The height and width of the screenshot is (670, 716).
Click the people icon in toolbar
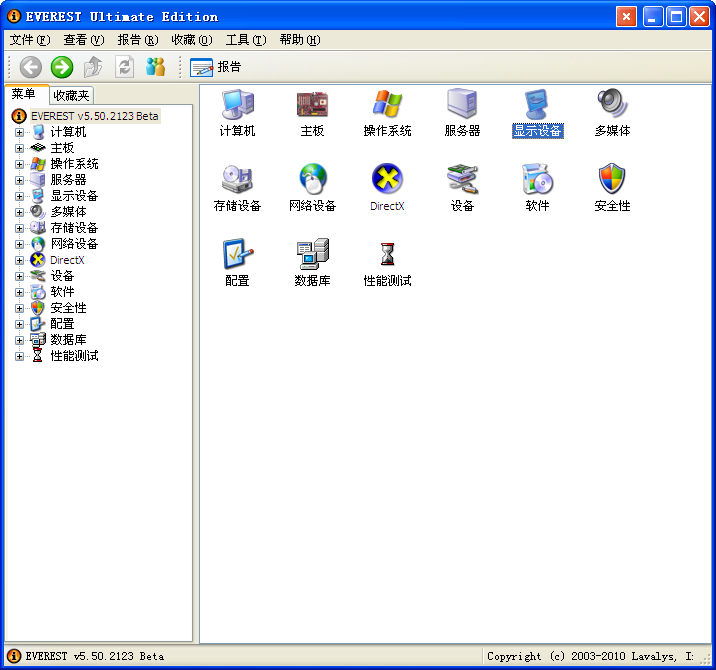coord(155,67)
